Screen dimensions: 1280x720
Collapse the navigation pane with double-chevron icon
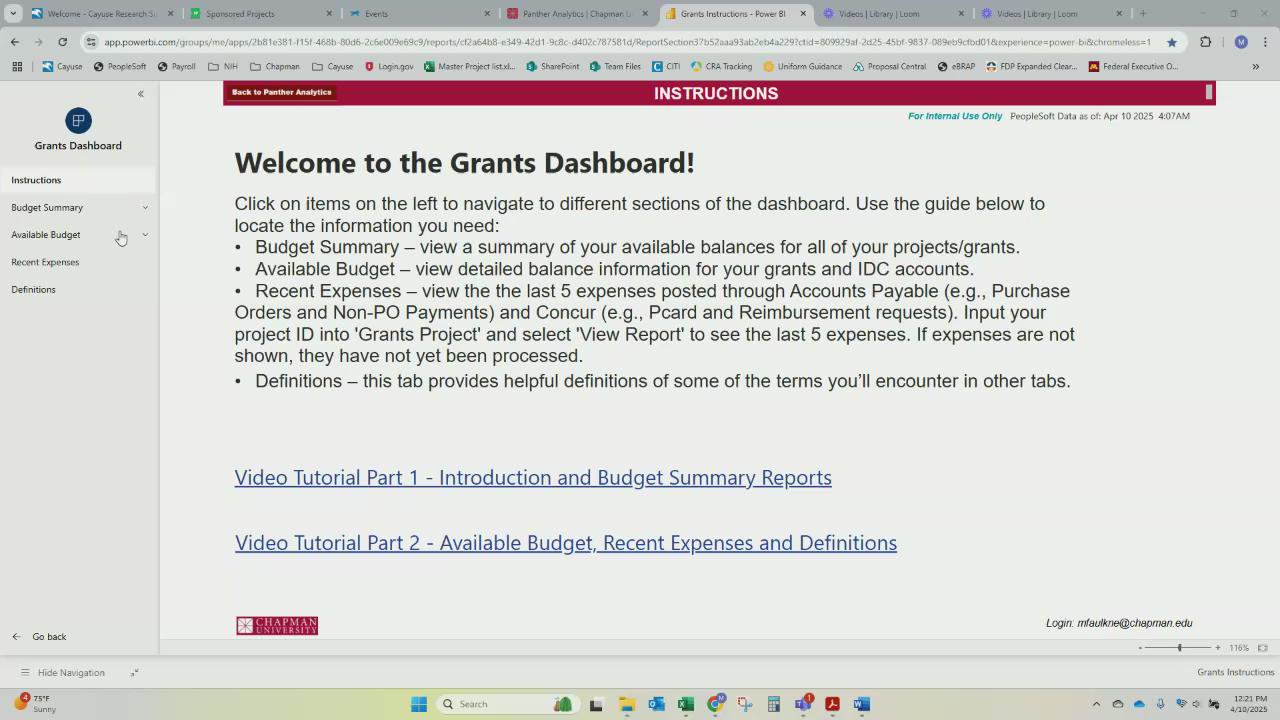(141, 94)
